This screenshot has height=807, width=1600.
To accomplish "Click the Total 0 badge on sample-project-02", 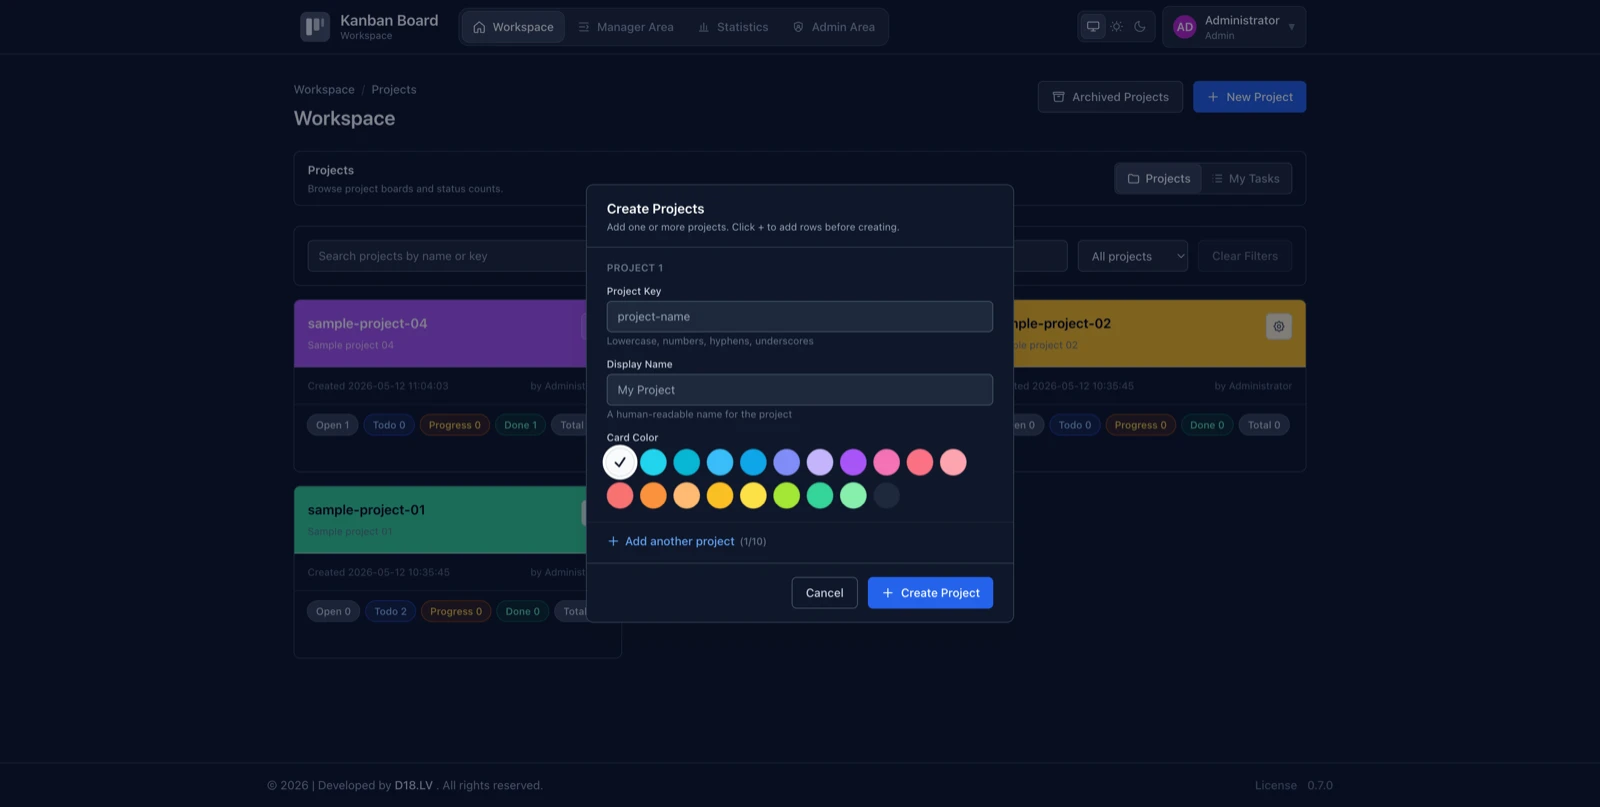I will point(1264,425).
